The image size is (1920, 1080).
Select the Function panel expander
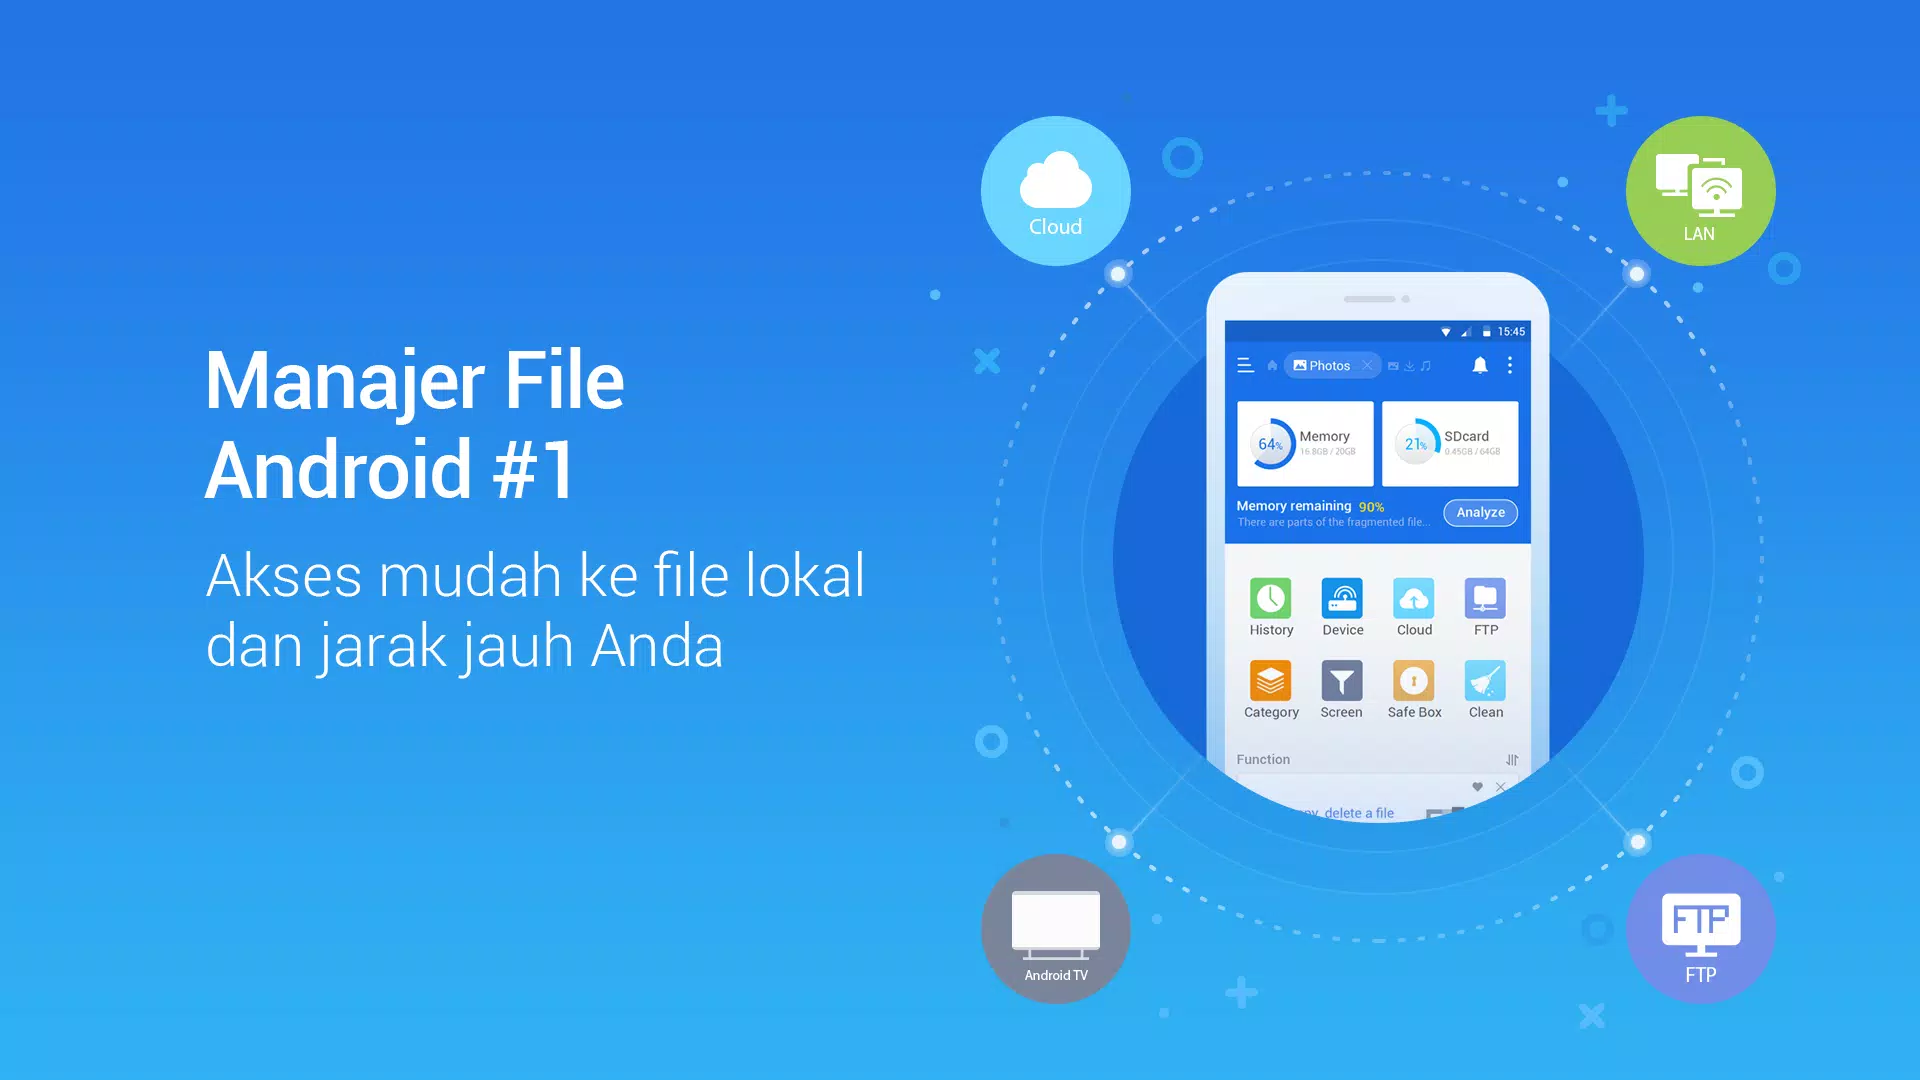pyautogui.click(x=1514, y=758)
